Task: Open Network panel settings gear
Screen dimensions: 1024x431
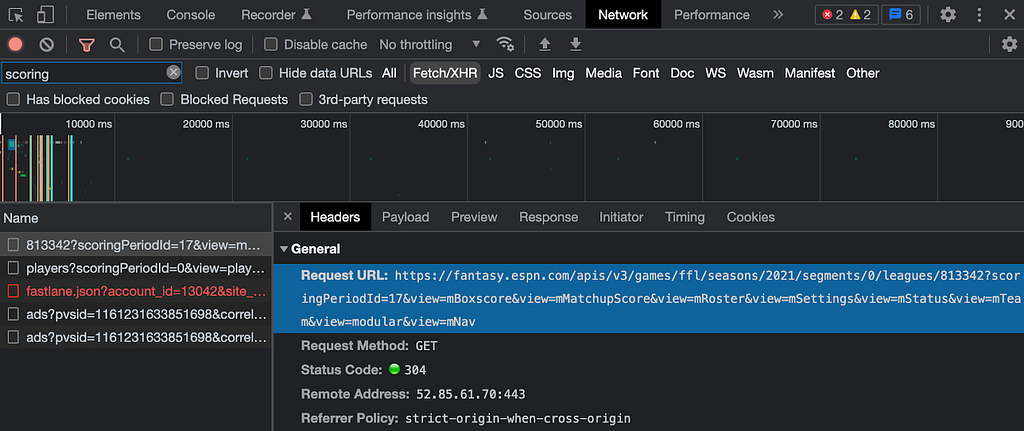Action: pos(1010,44)
